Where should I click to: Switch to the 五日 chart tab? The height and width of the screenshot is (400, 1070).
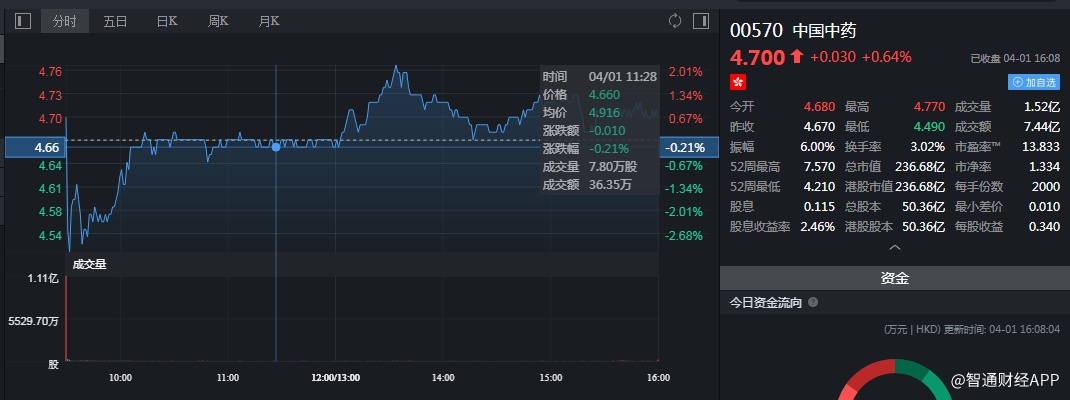pyautogui.click(x=116, y=21)
